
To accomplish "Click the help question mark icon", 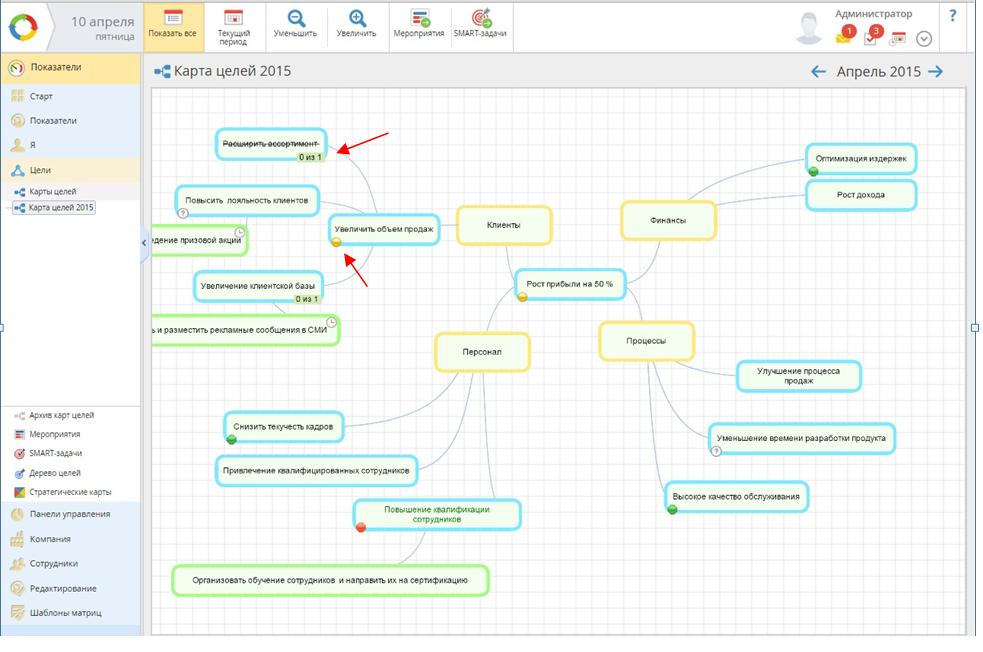I will click(x=953, y=15).
